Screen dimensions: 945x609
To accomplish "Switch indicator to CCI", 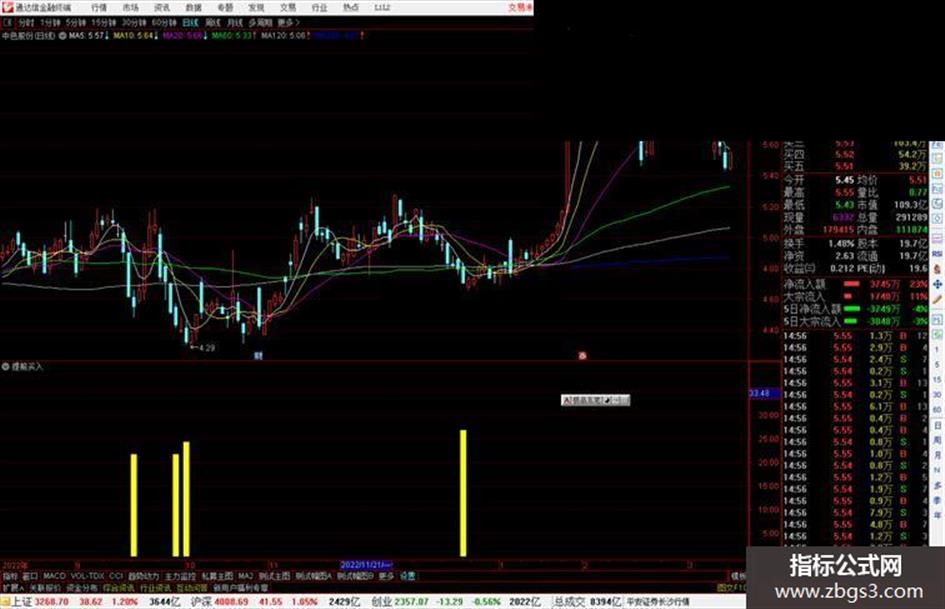I will [x=116, y=576].
